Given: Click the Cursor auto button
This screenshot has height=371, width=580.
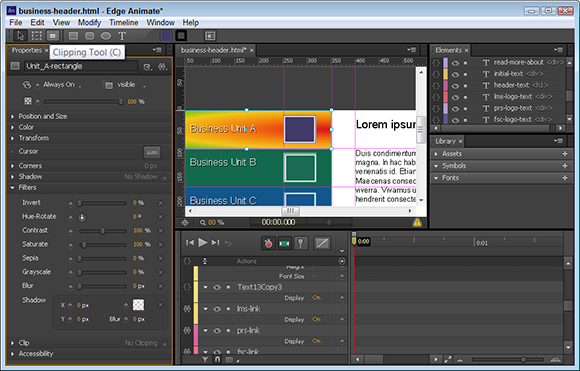Looking at the screenshot, I should coord(152,152).
